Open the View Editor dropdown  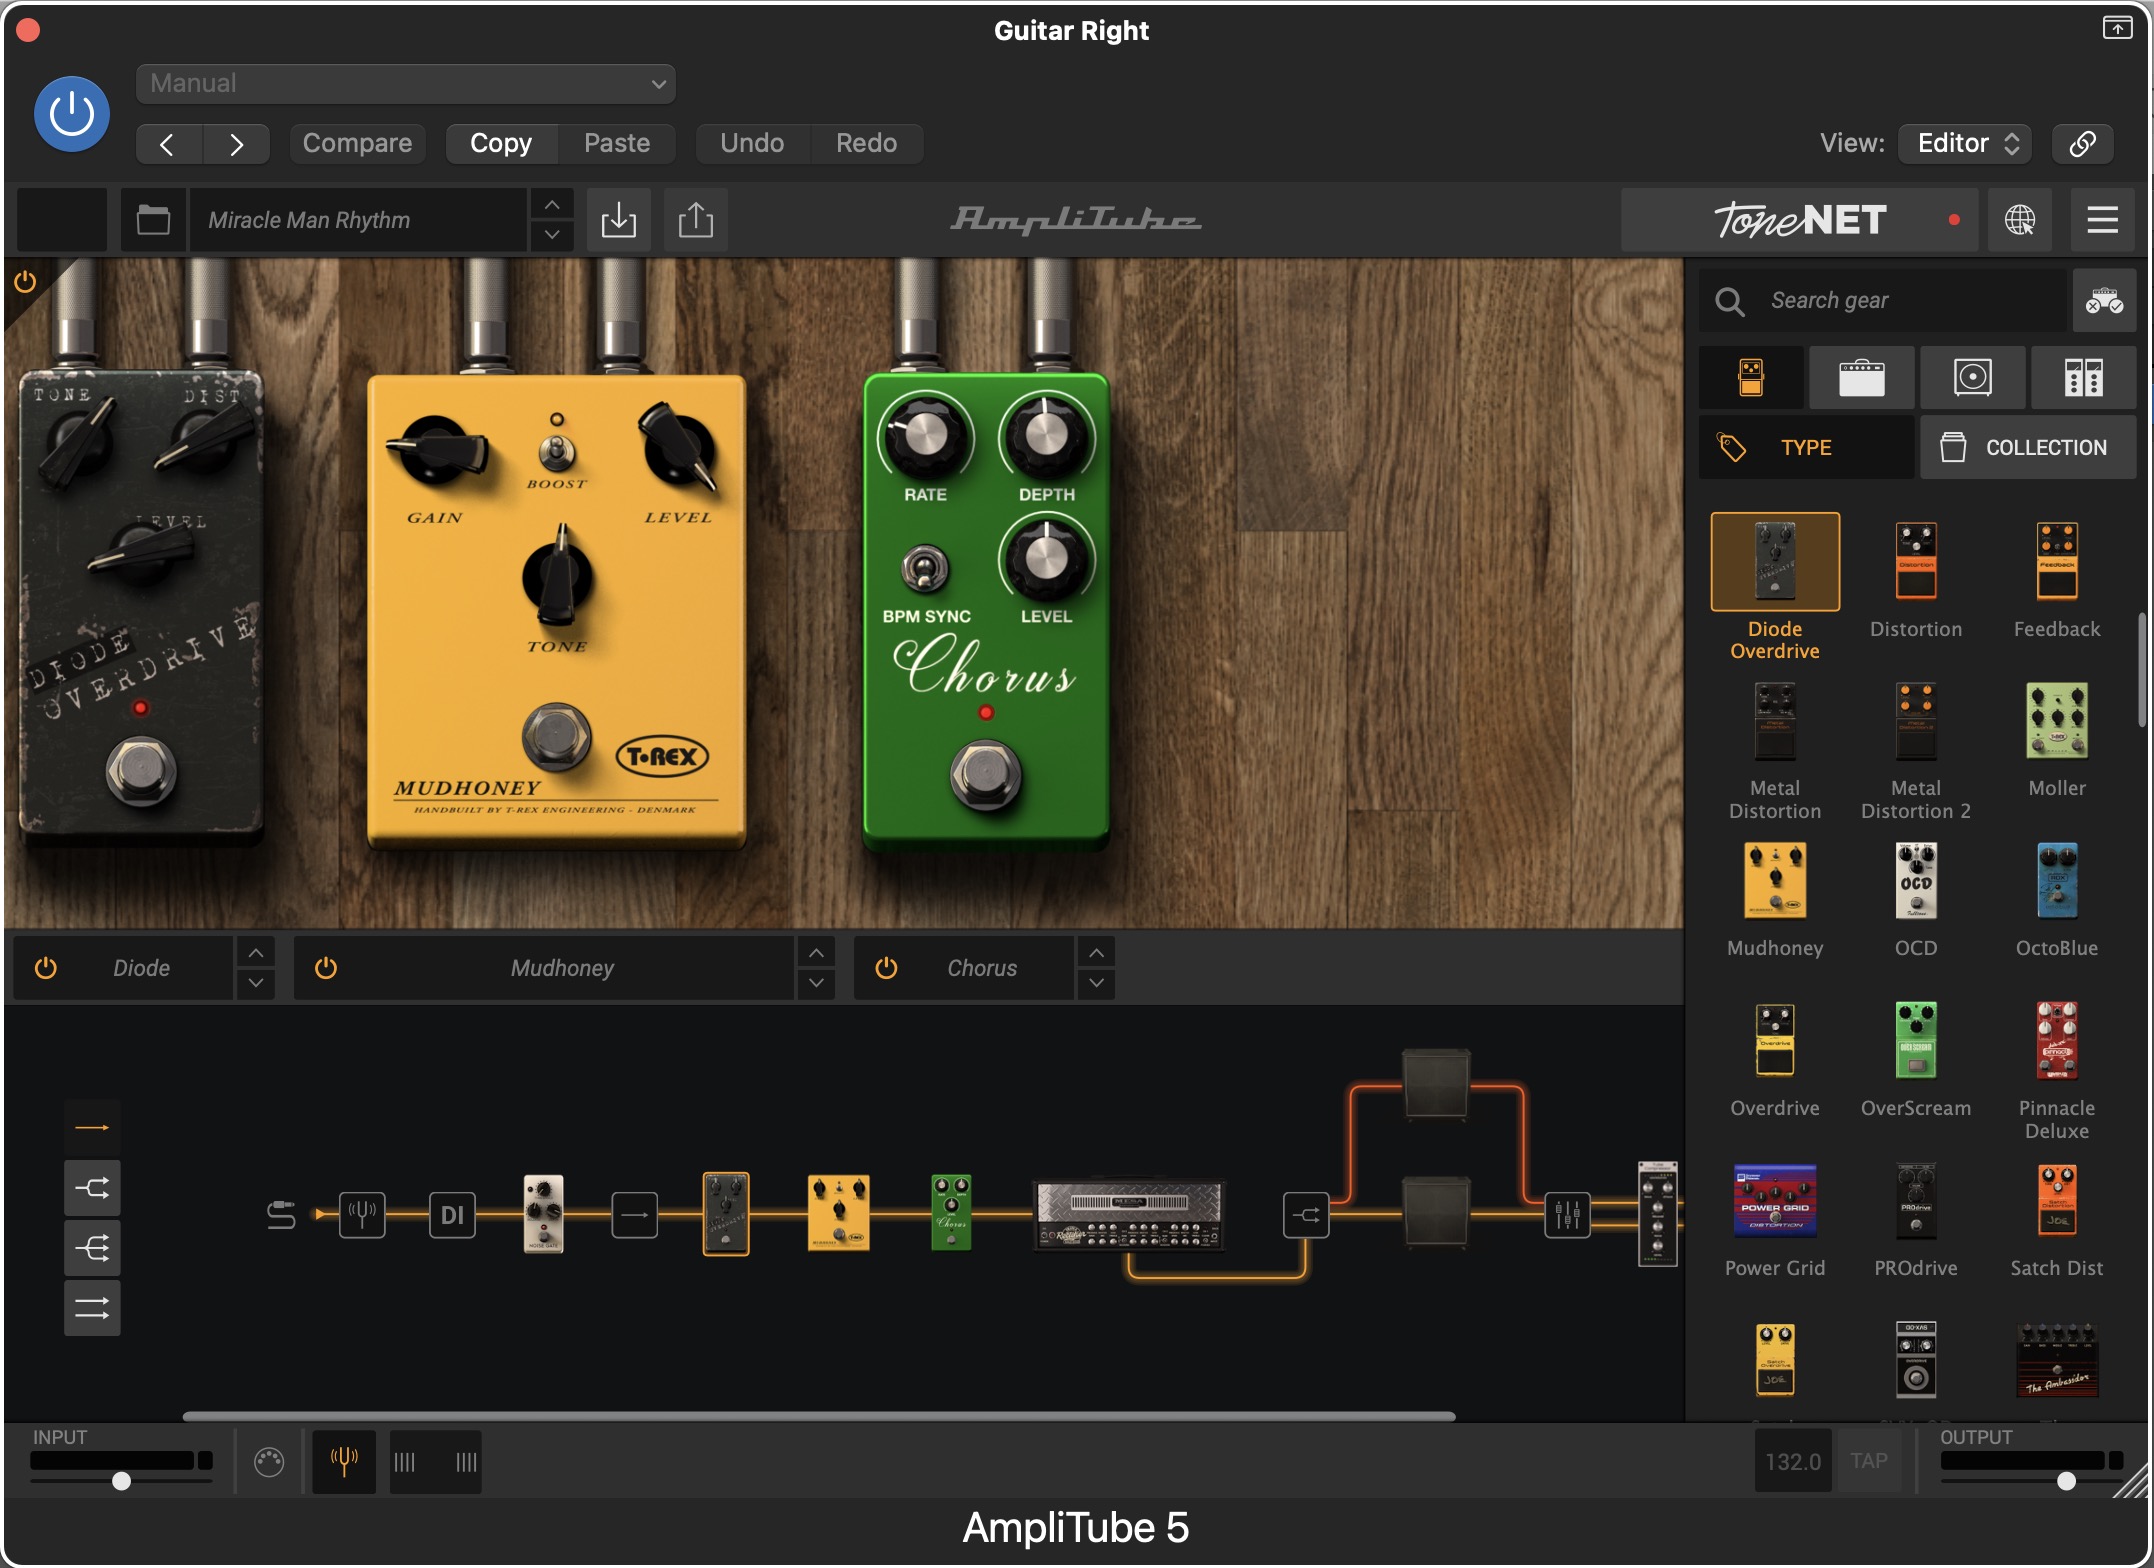tap(1966, 143)
